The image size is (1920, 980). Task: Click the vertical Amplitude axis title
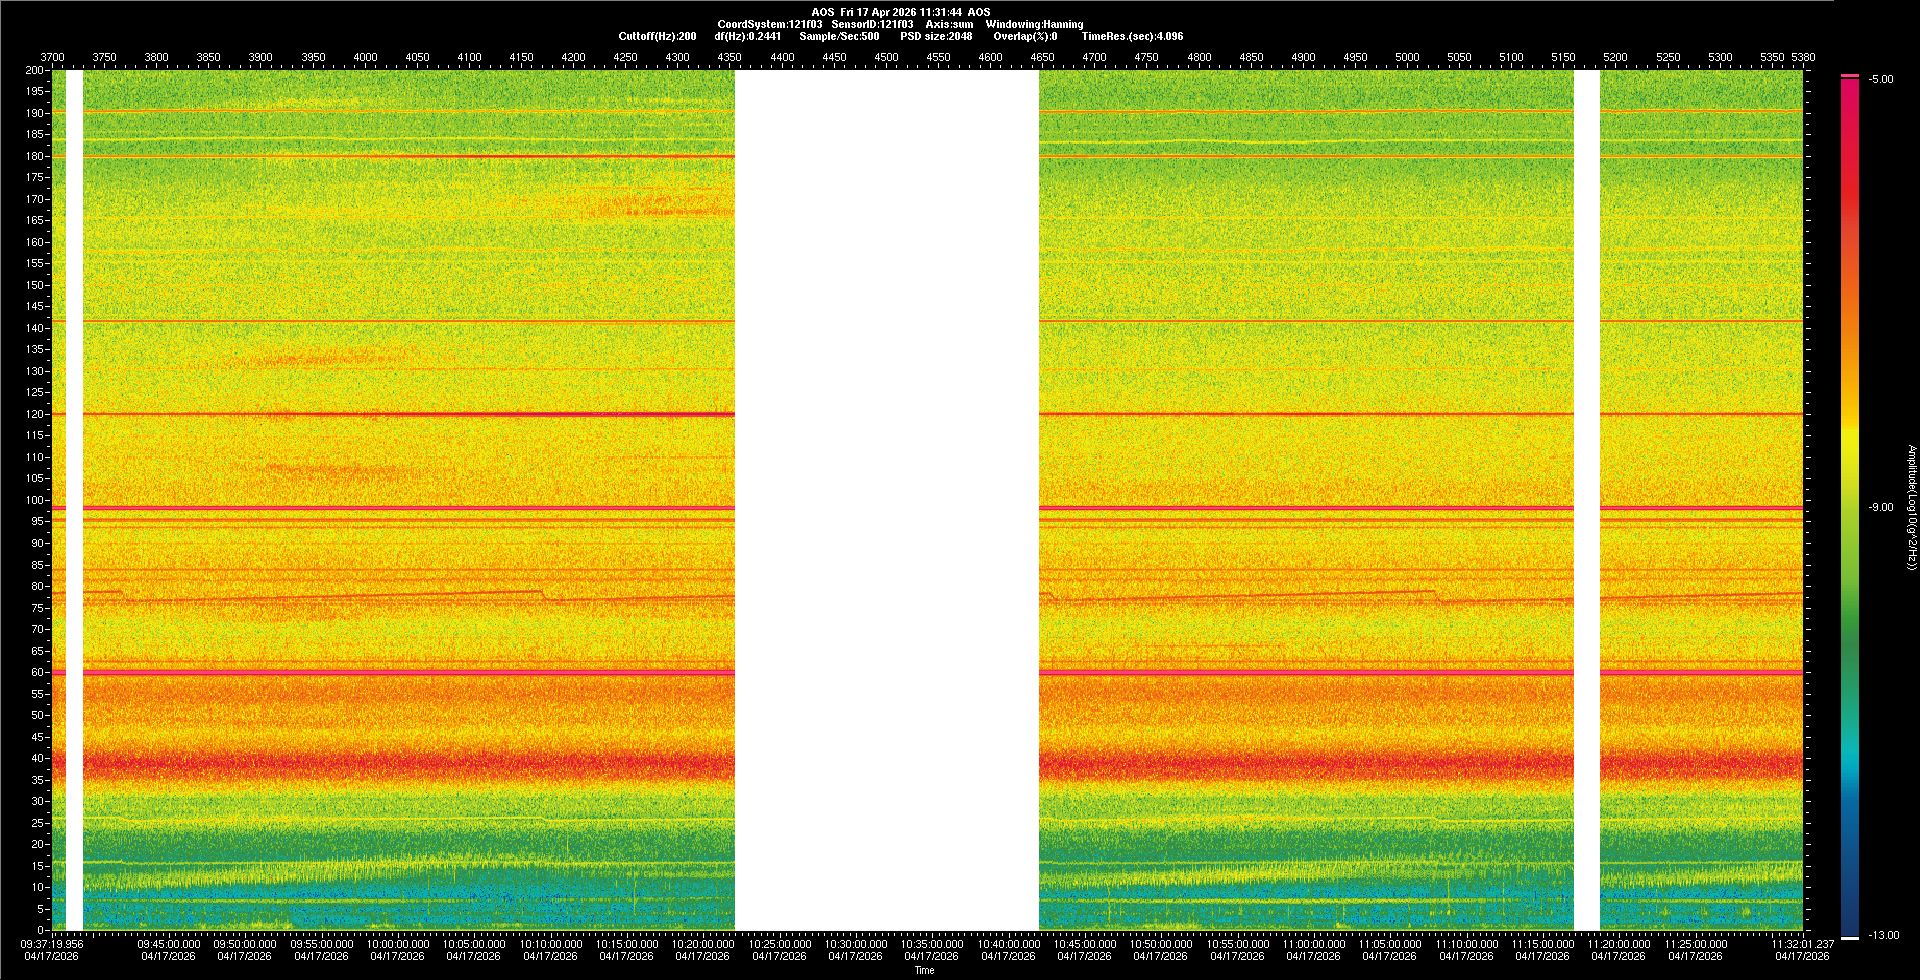(x=1911, y=508)
